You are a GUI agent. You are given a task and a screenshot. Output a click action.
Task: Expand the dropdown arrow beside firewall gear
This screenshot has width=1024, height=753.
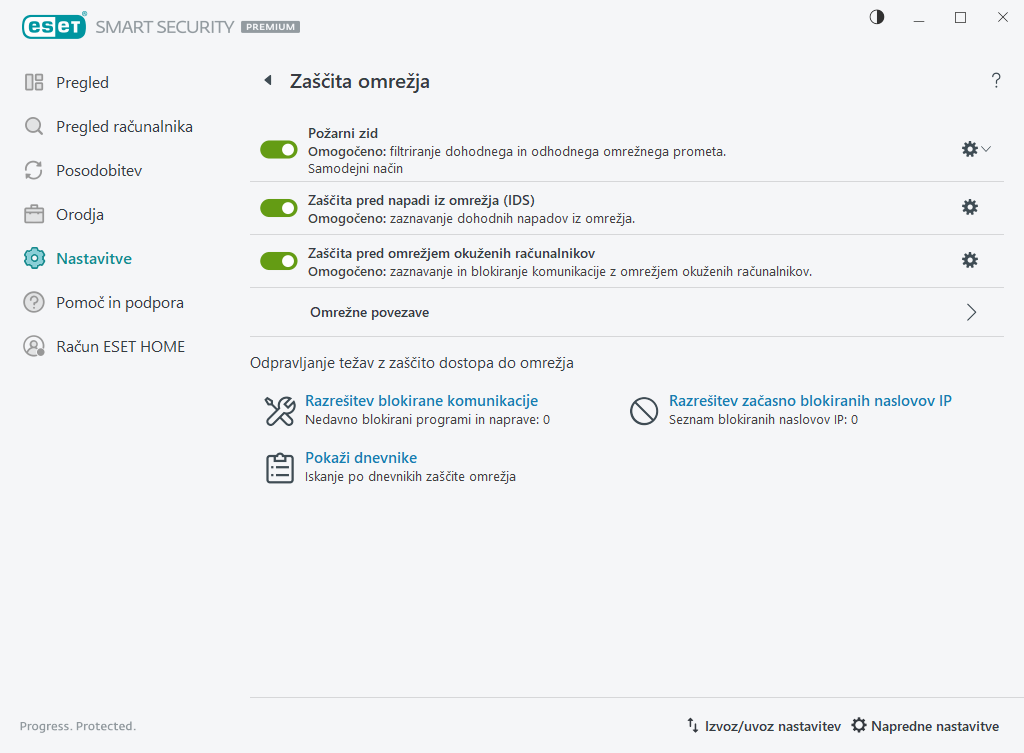point(987,149)
